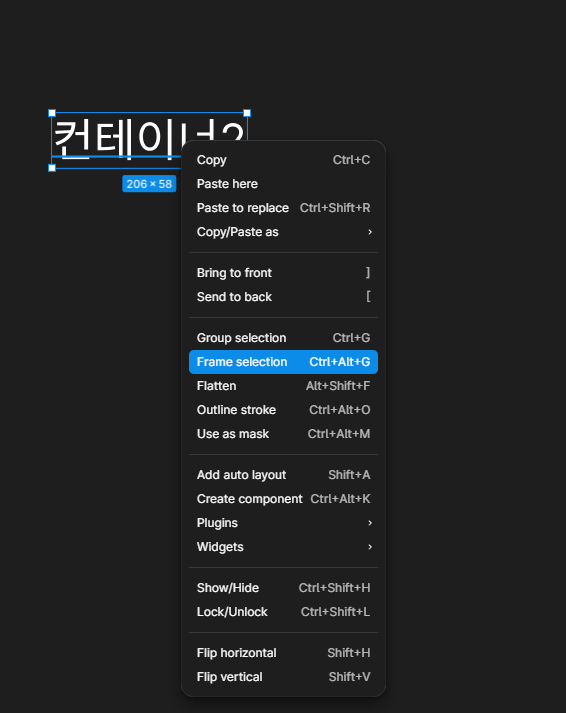Choose Use as mask
The height and width of the screenshot is (713, 566).
coord(283,434)
